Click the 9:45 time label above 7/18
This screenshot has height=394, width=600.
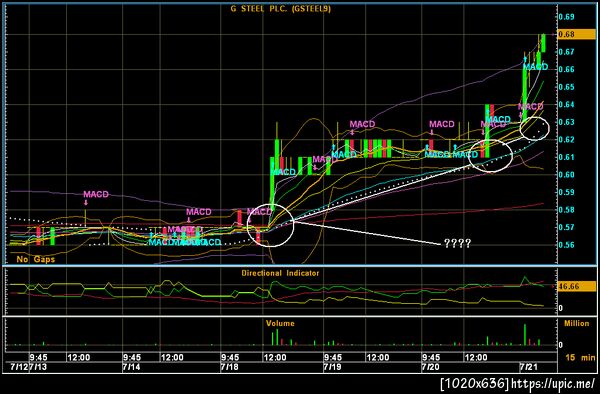click(x=230, y=358)
